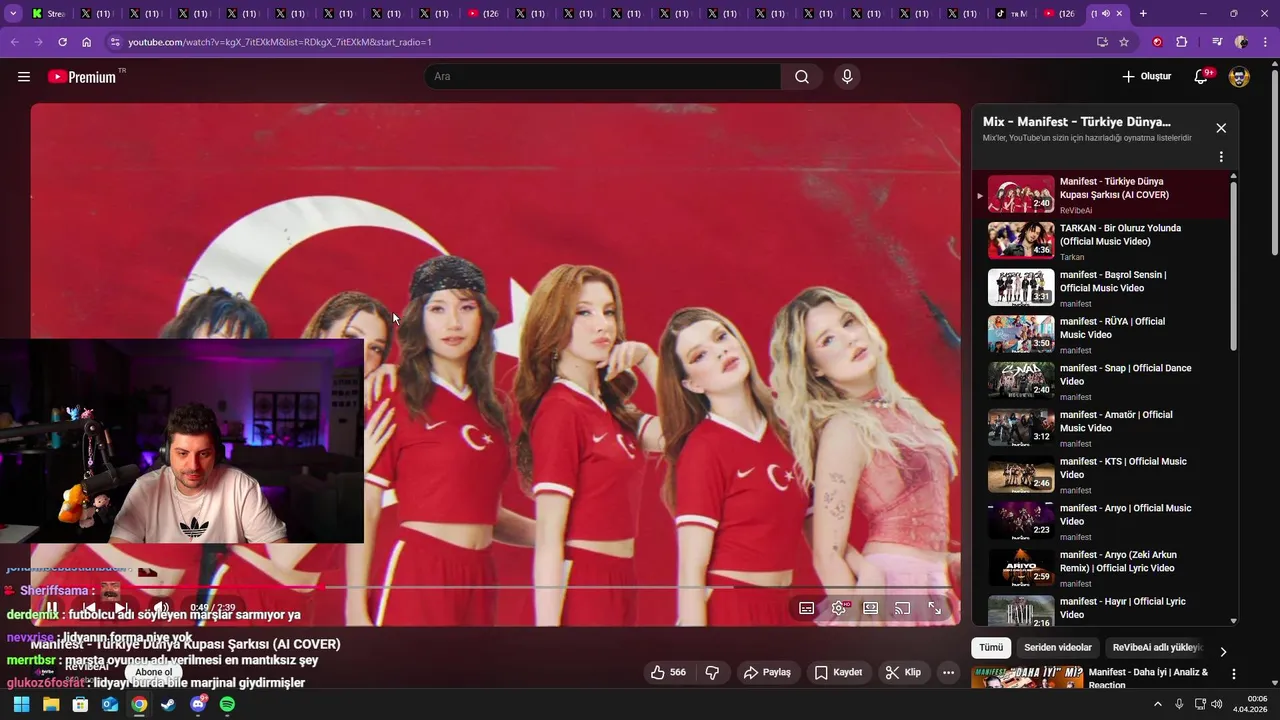This screenshot has width=1280, height=720.
Task: Open the Chrome three-dot menu
Action: click(1266, 42)
